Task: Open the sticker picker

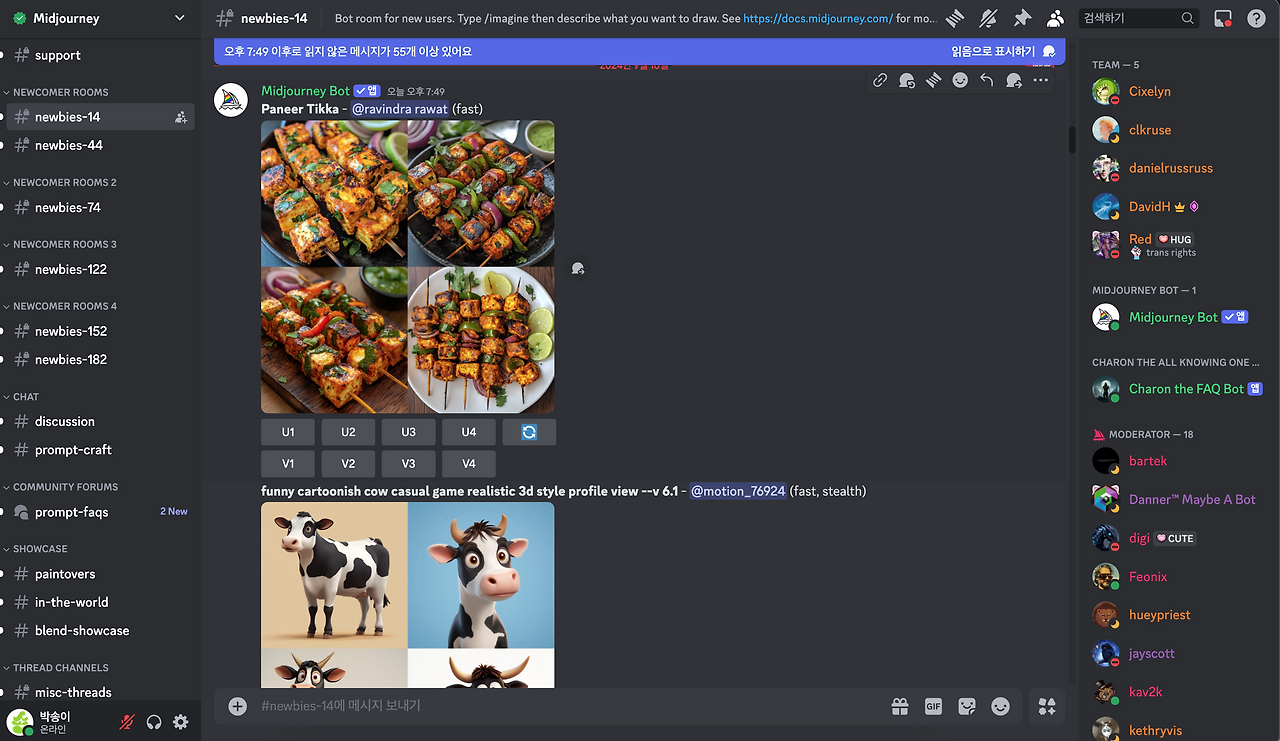Action: [966, 706]
